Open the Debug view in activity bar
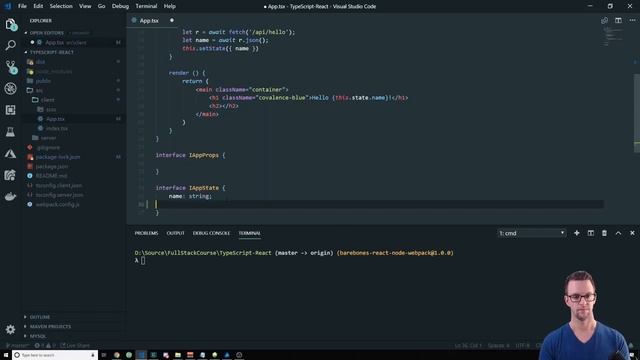640x360 pixels. pyautogui.click(x=11, y=88)
